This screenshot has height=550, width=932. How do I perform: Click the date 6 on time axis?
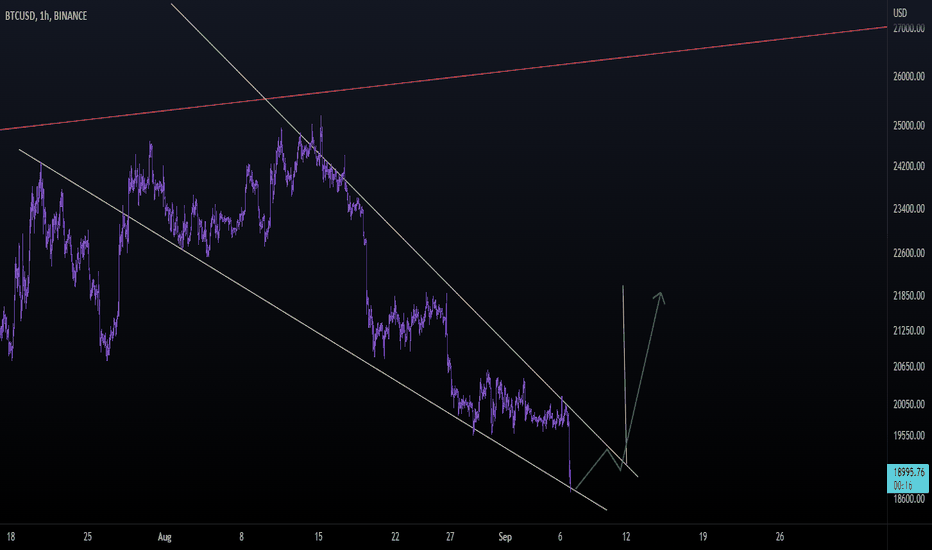coord(560,537)
